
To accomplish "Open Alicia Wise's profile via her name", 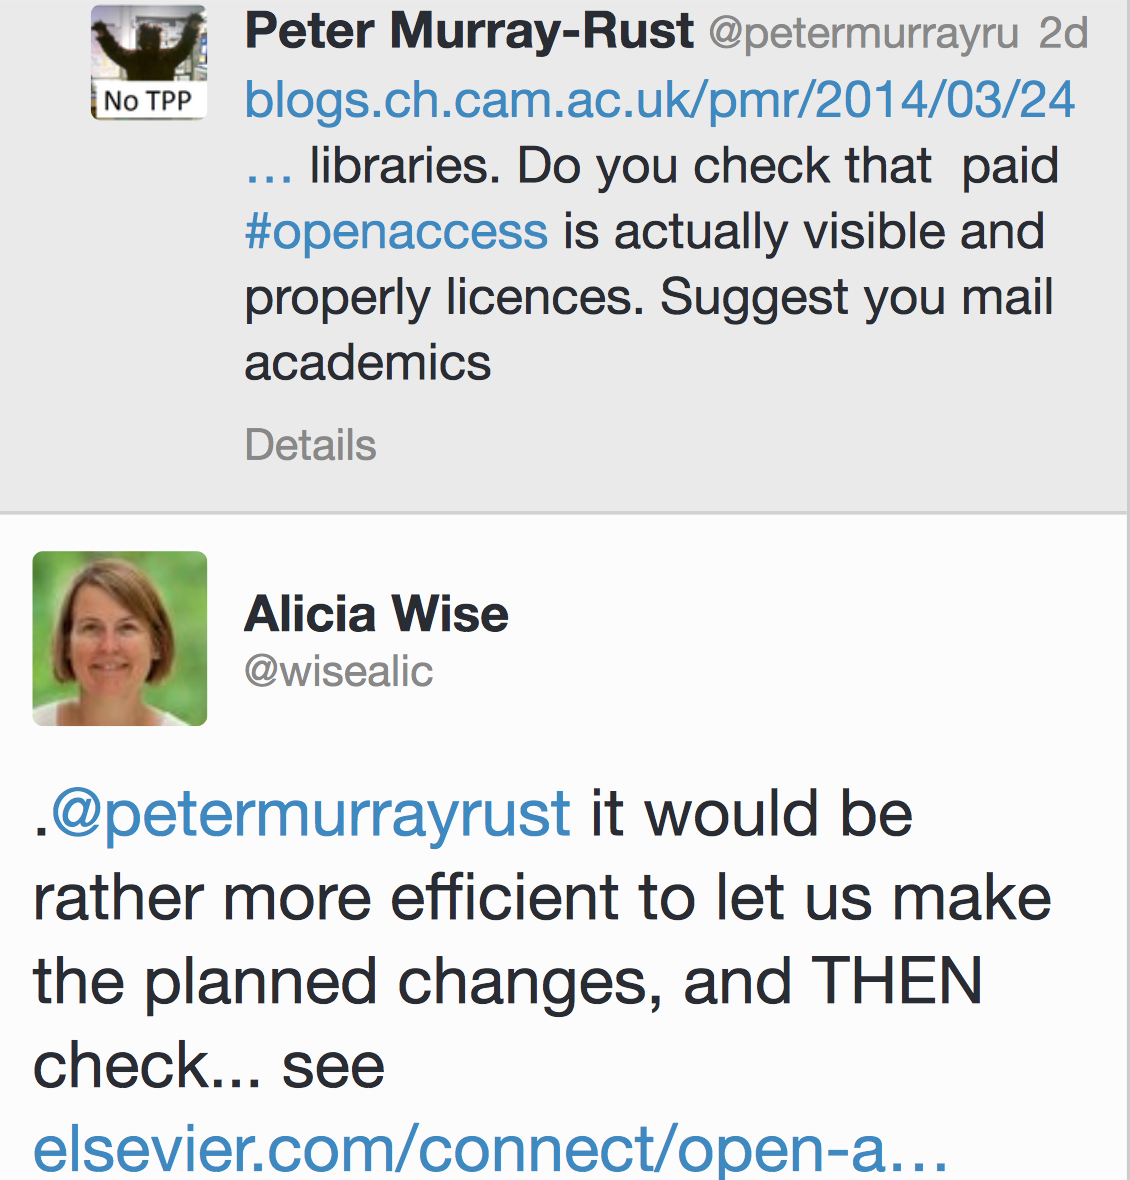I will tap(376, 613).
